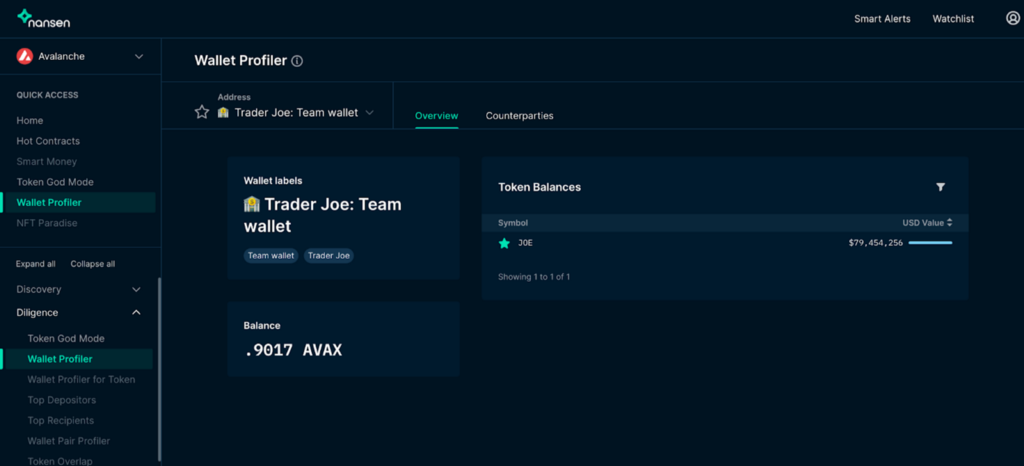This screenshot has height=466, width=1024.
Task: Open Wallet Profiler for Token
Action: pos(82,380)
